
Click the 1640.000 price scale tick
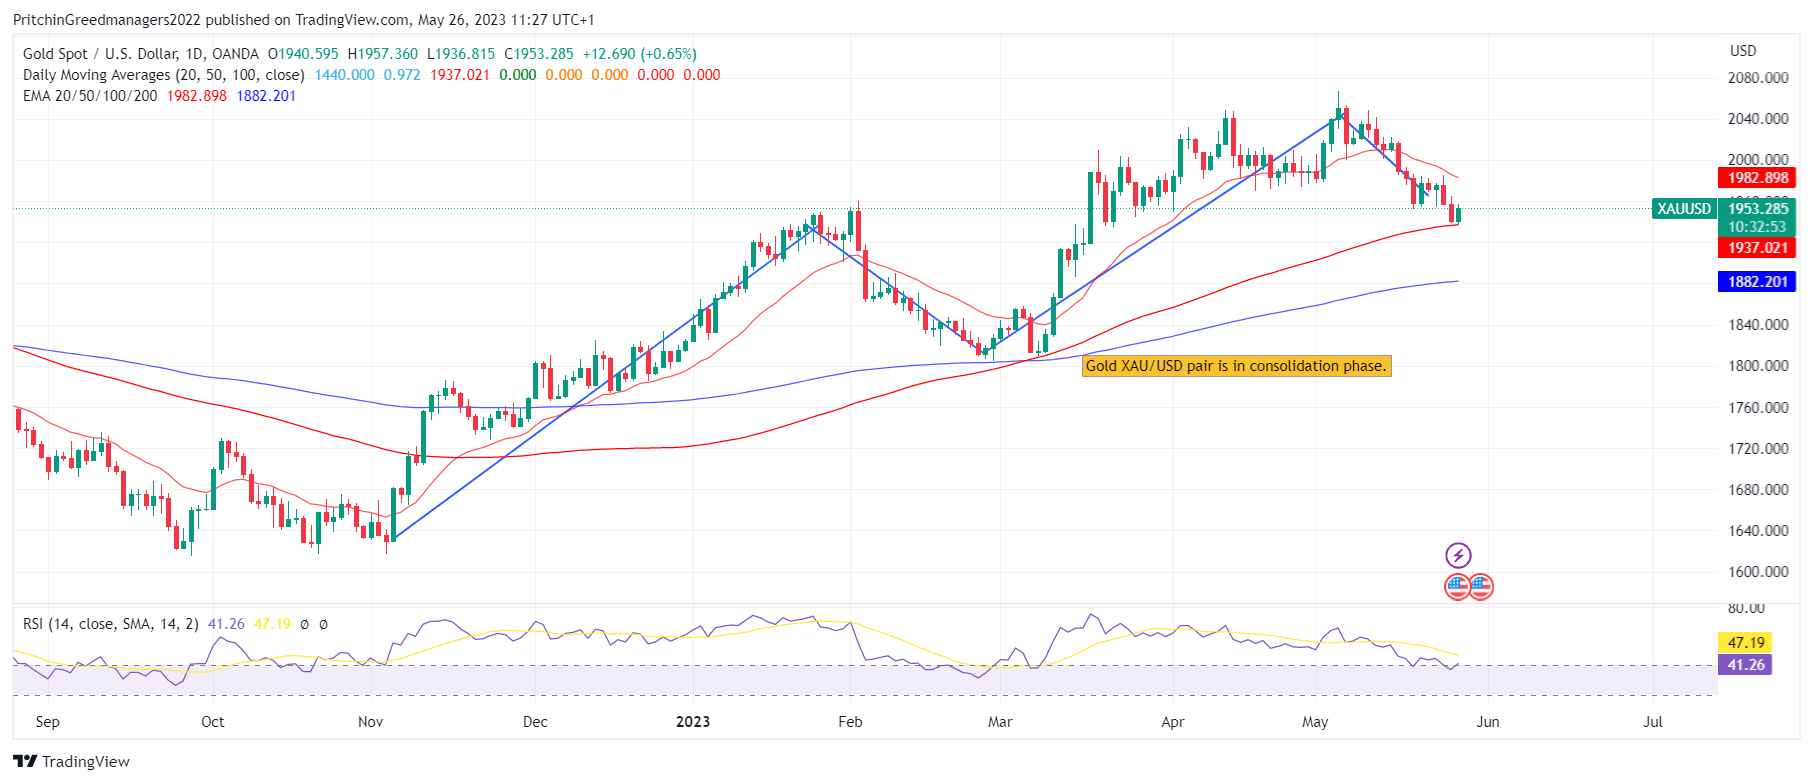click(x=1758, y=531)
